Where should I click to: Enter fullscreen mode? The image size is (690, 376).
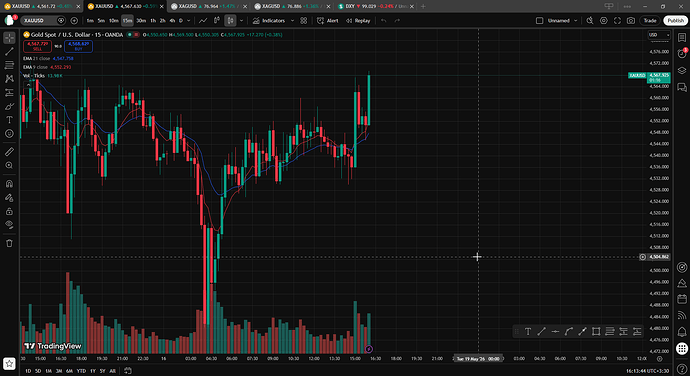[617, 21]
